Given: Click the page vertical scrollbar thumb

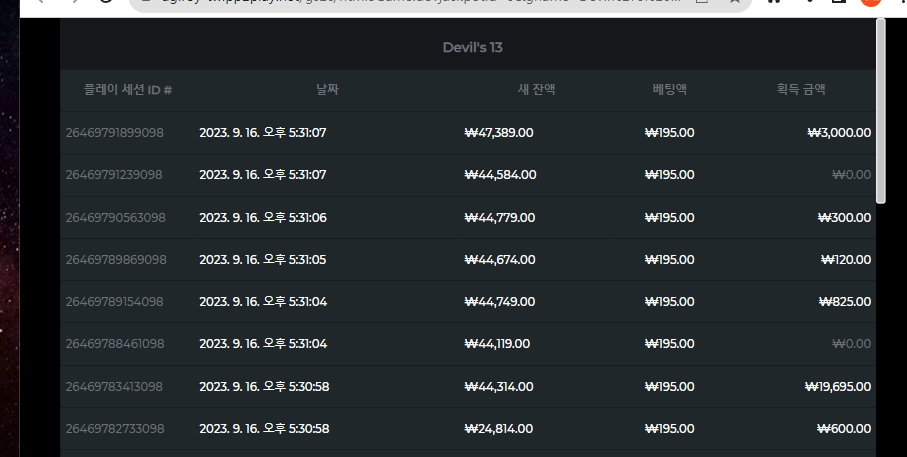Looking at the screenshot, I should (x=881, y=110).
